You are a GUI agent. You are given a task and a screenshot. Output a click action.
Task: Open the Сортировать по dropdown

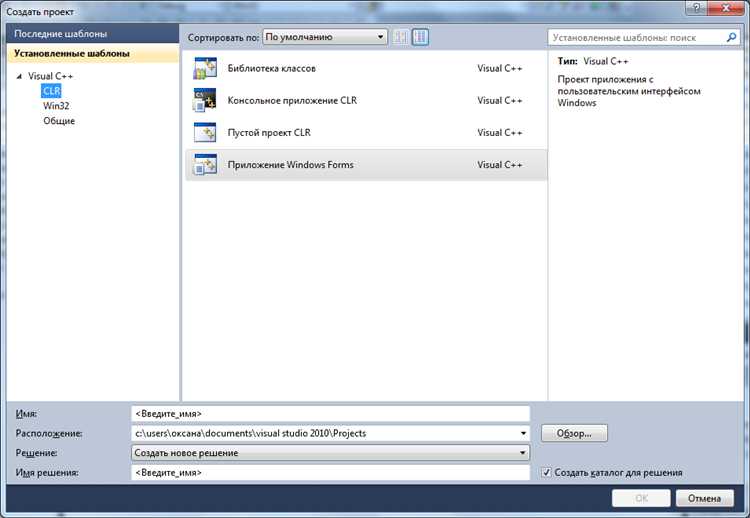[325, 37]
